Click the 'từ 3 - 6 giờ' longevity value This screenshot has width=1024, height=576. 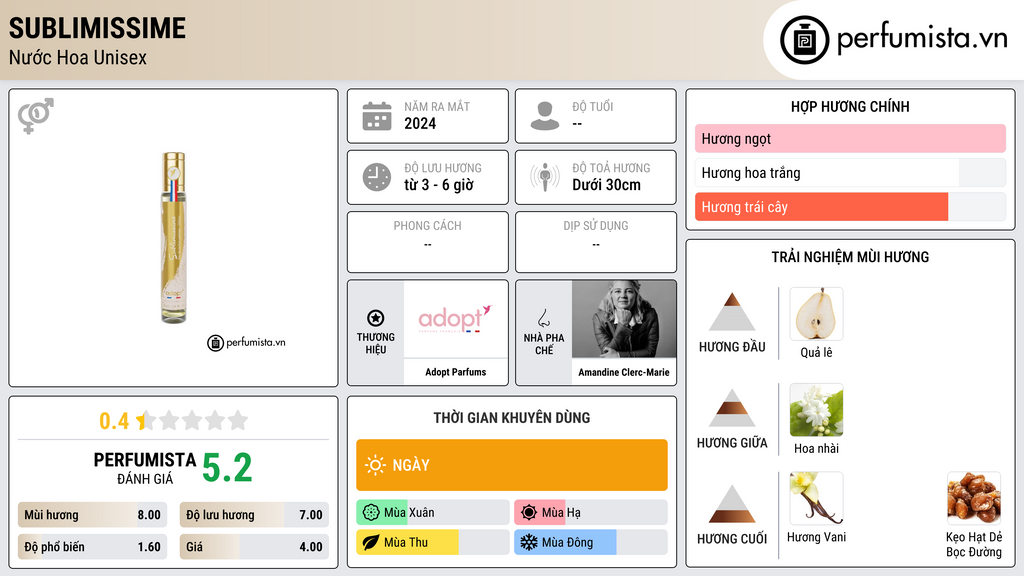(x=439, y=185)
